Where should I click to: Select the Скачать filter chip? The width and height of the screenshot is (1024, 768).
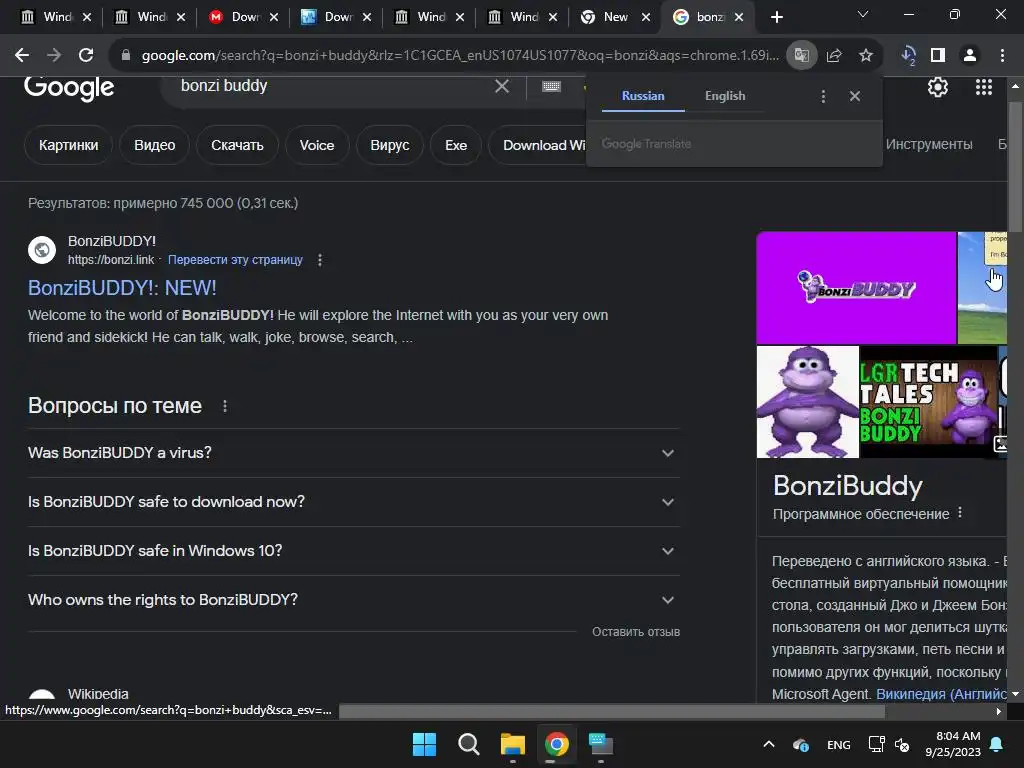click(237, 145)
